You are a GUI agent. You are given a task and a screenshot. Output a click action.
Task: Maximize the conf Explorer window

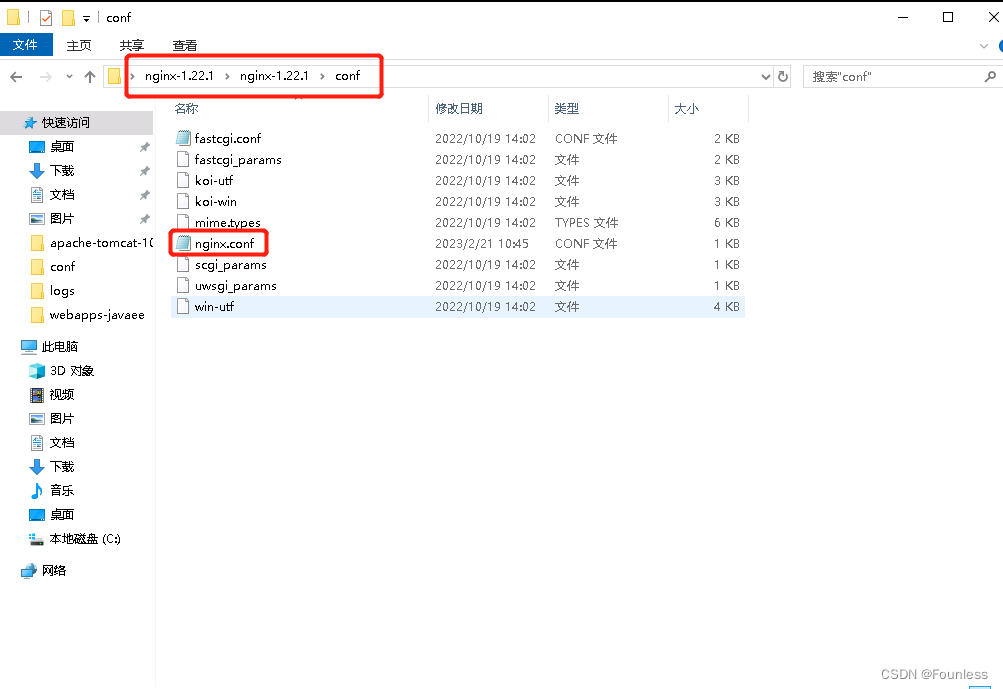click(948, 17)
